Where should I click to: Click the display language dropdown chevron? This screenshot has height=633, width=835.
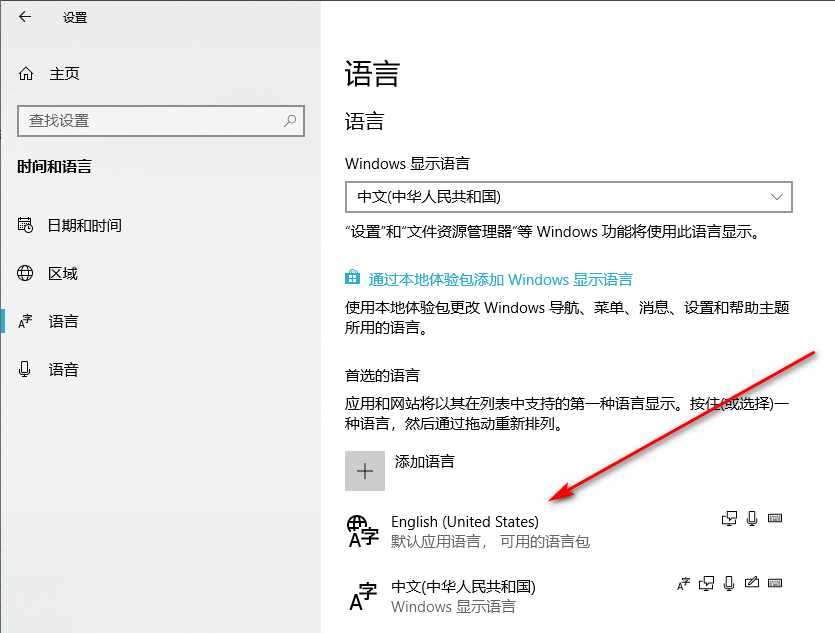776,197
